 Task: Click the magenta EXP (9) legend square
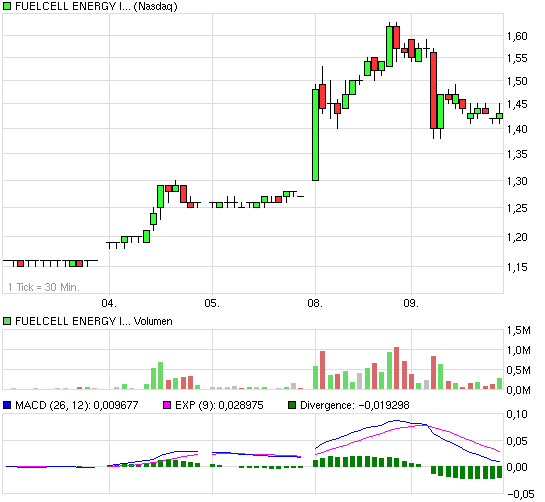coord(167,405)
